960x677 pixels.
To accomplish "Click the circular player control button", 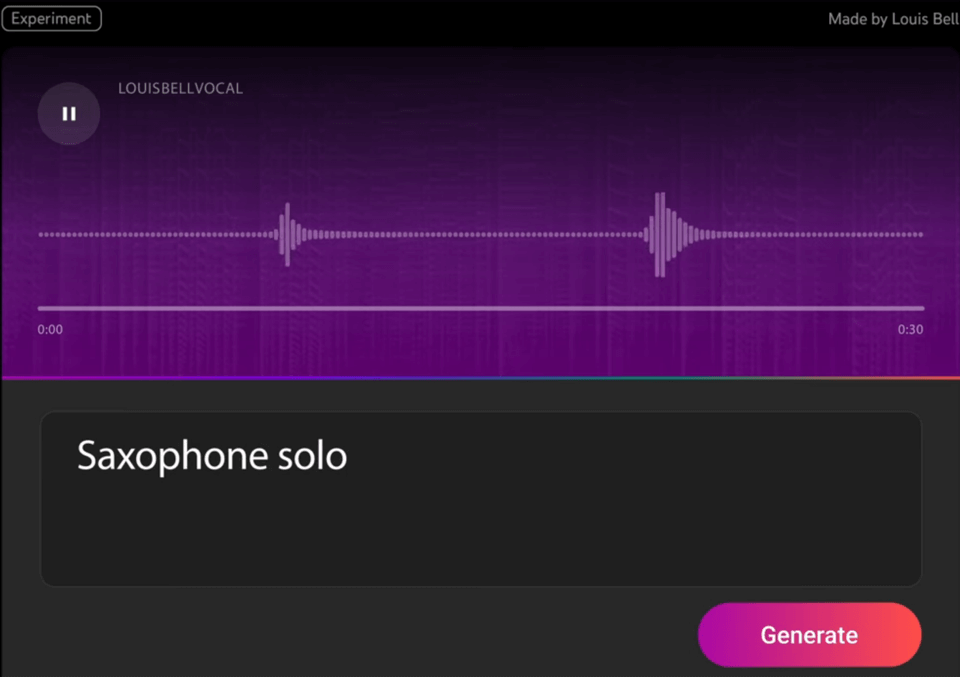I will [68, 113].
